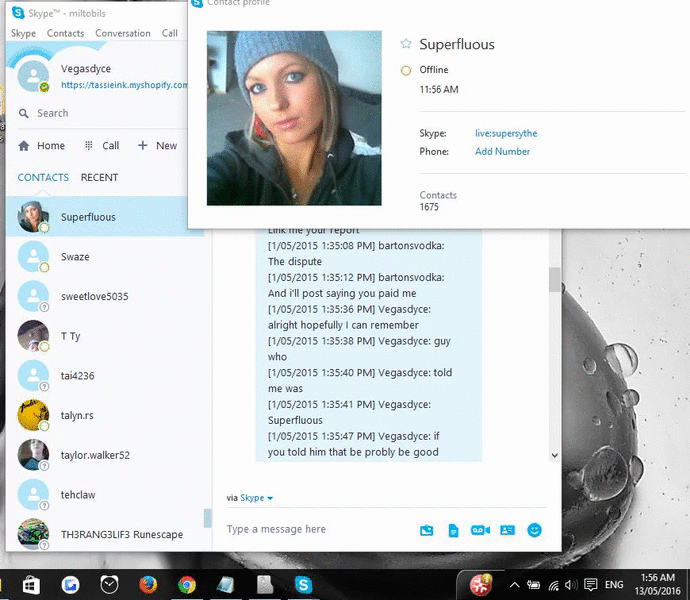
Task: Click the contacts list scrollbar thumb
Action: click(207, 518)
